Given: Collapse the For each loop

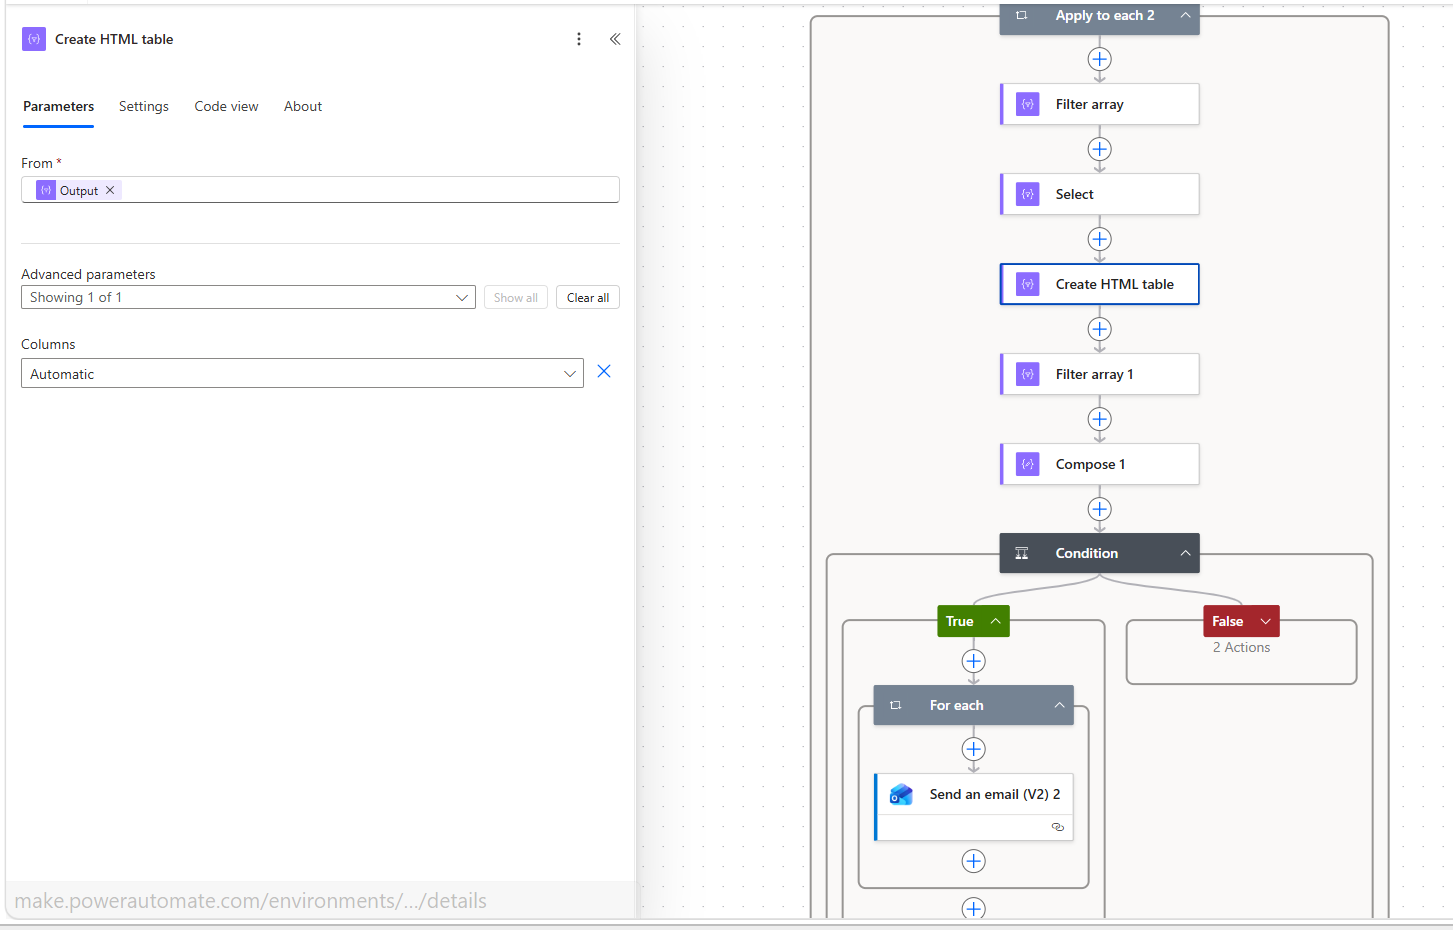Looking at the screenshot, I should [x=1059, y=705].
